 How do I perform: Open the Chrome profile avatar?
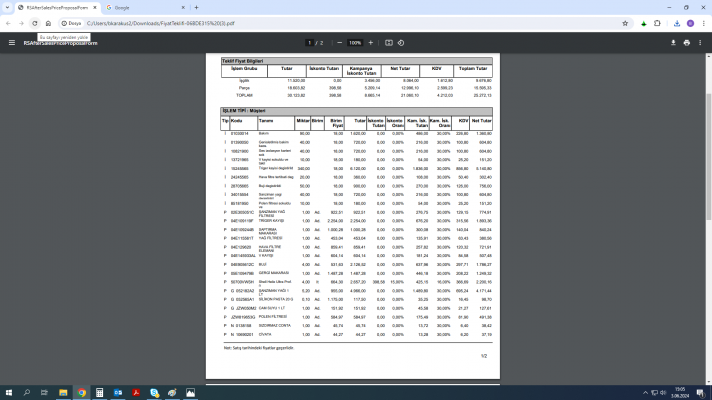point(690,23)
